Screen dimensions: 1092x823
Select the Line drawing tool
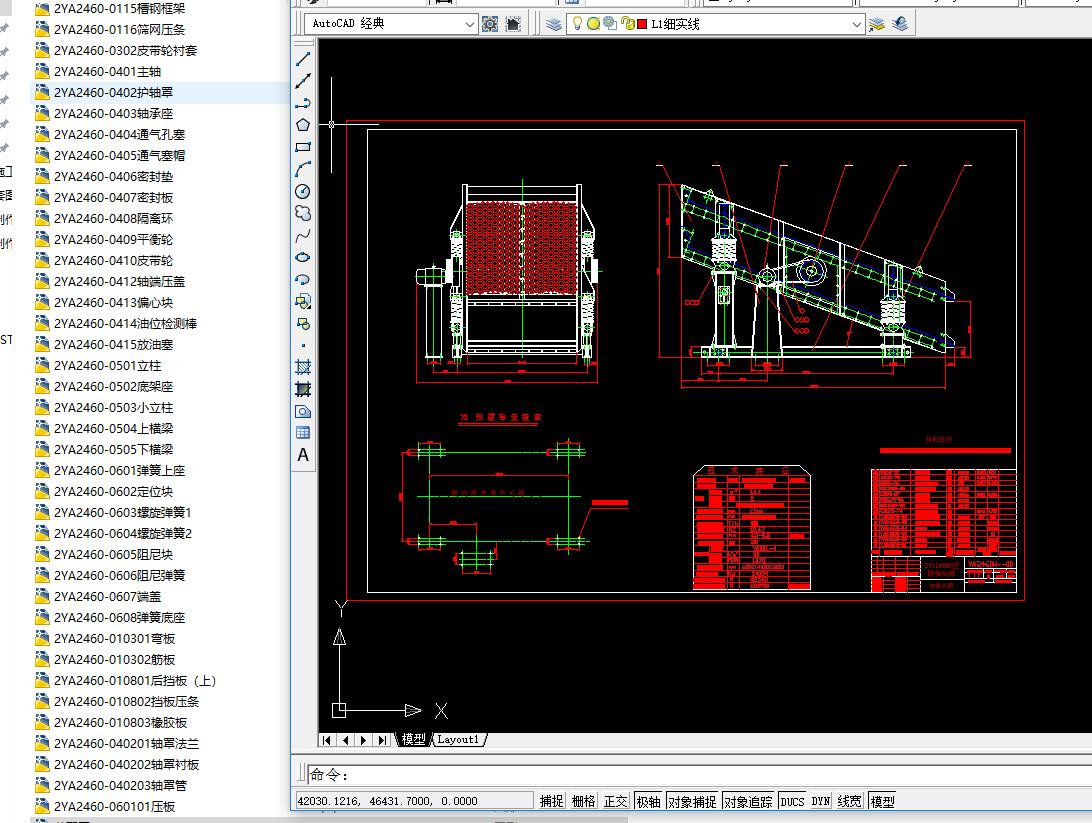pyautogui.click(x=303, y=60)
